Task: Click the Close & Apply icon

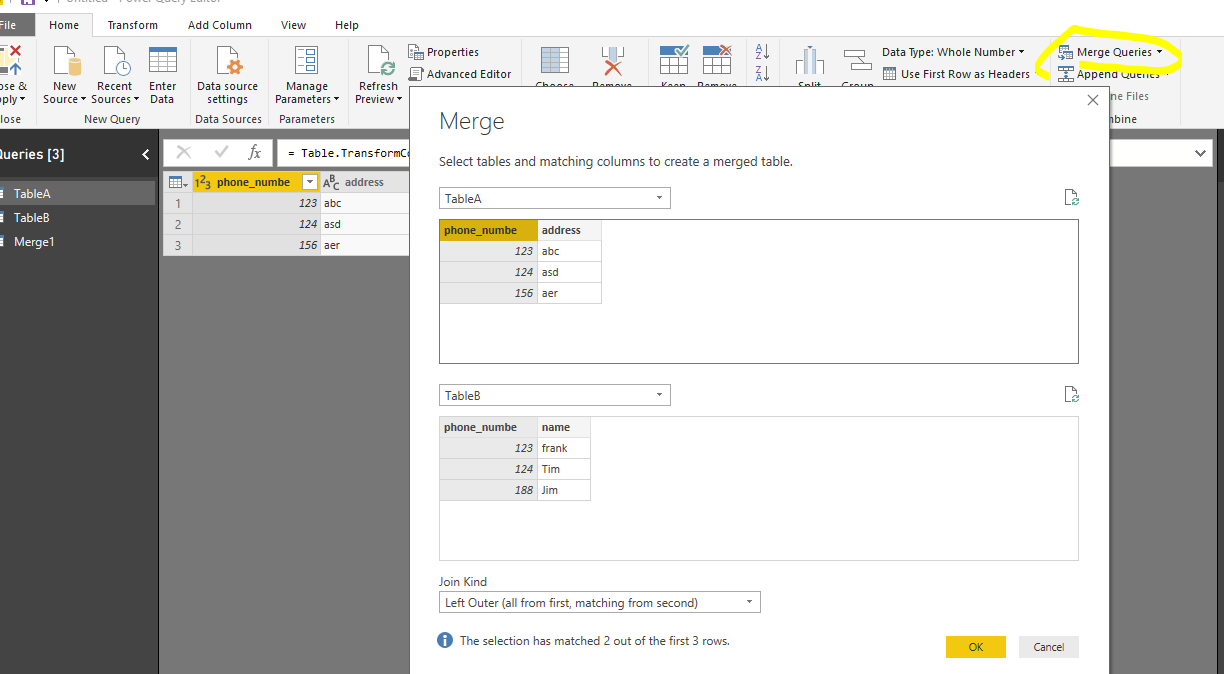Action: [11, 61]
